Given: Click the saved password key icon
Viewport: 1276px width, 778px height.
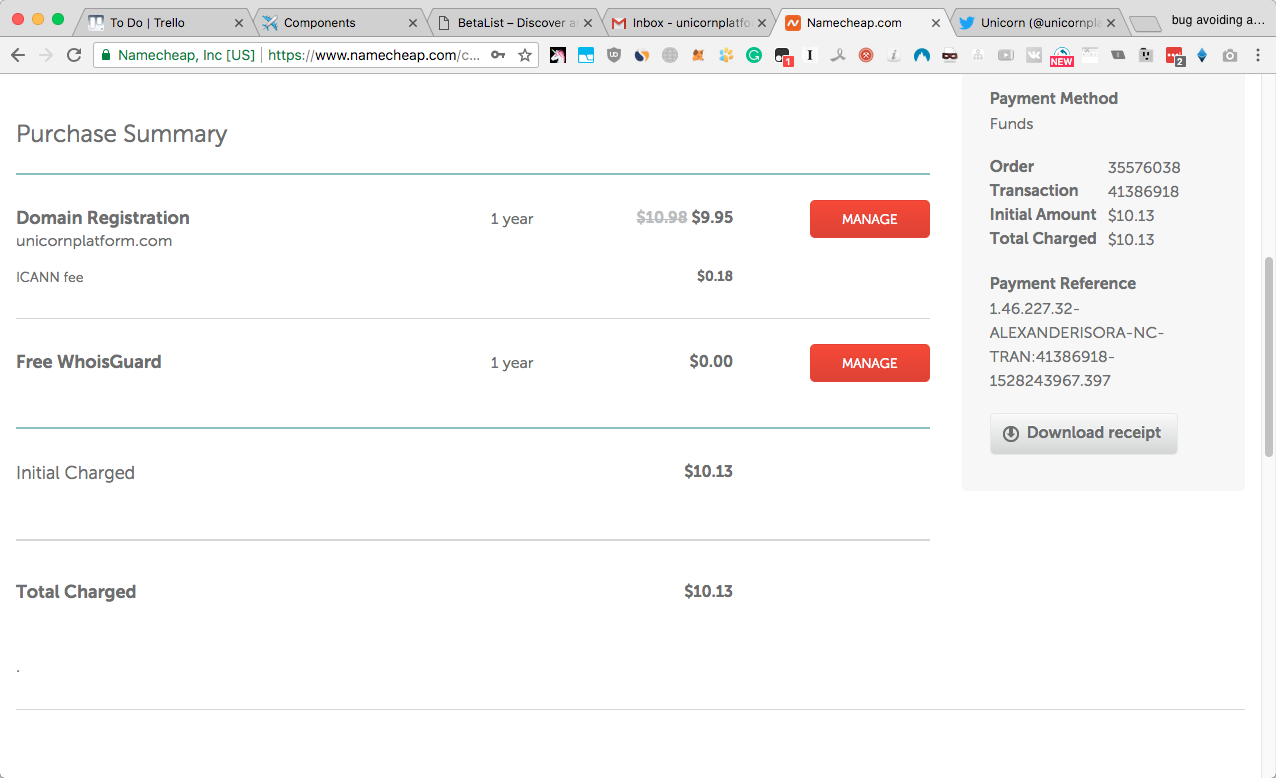Looking at the screenshot, I should pyautogui.click(x=498, y=56).
